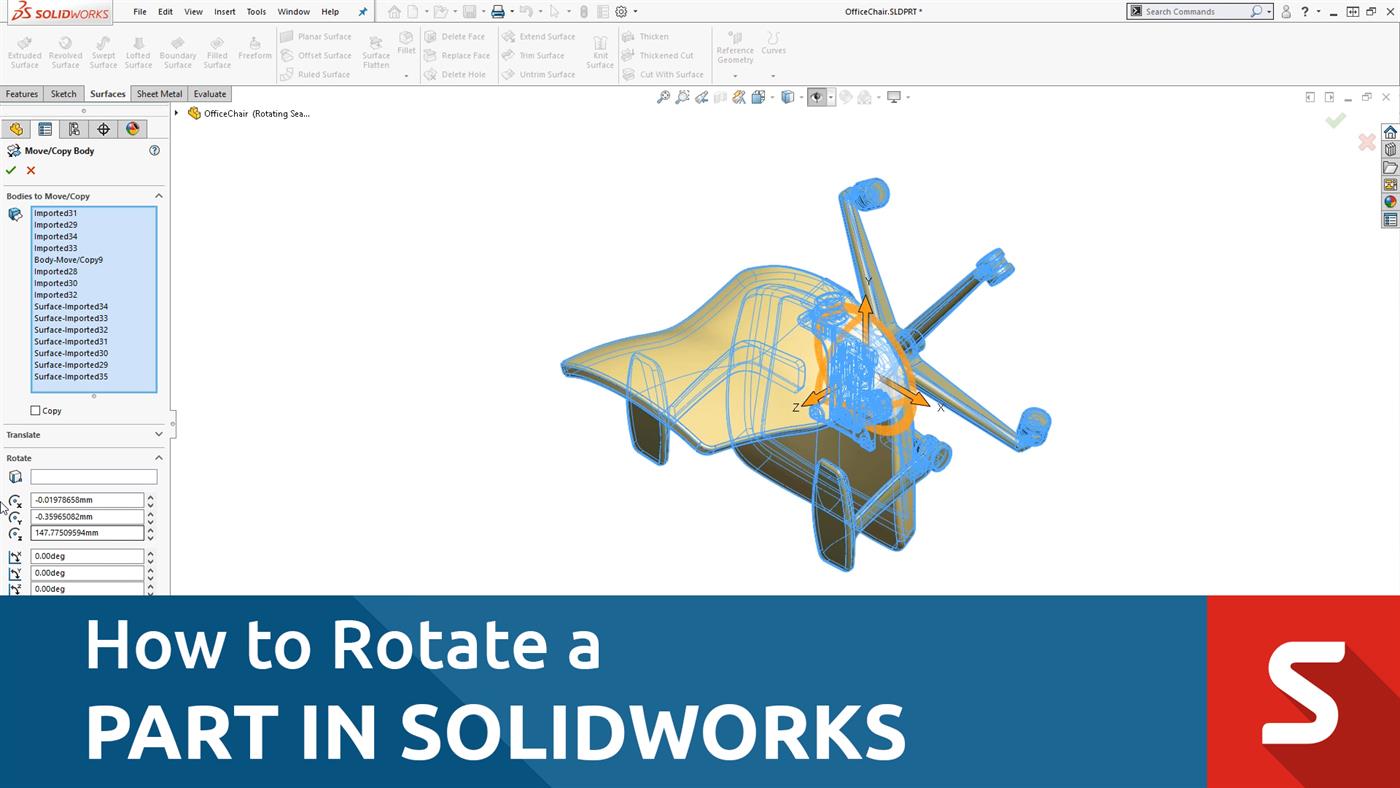This screenshot has height=788, width=1400.
Task: Collapse the Bodies to Move/Copy section
Action: coord(158,196)
